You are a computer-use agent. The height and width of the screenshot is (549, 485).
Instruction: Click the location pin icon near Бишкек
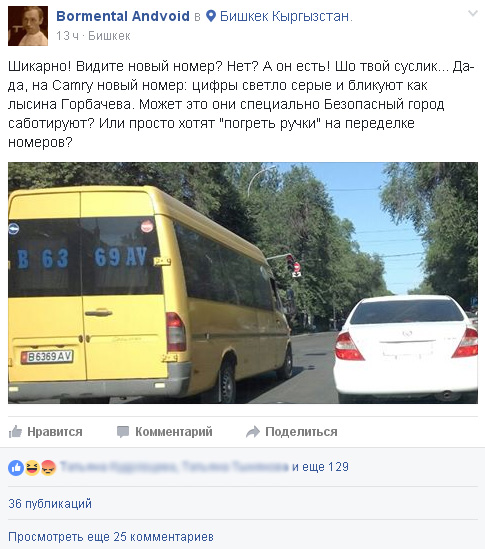click(211, 16)
